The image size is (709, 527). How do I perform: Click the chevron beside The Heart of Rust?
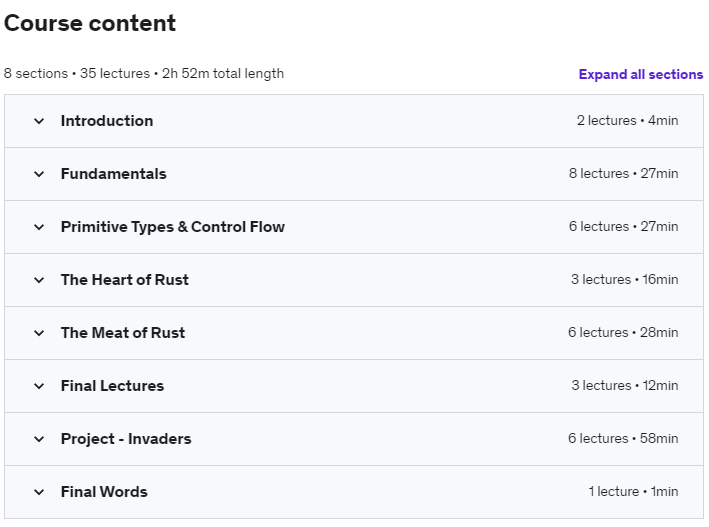pyautogui.click(x=39, y=280)
